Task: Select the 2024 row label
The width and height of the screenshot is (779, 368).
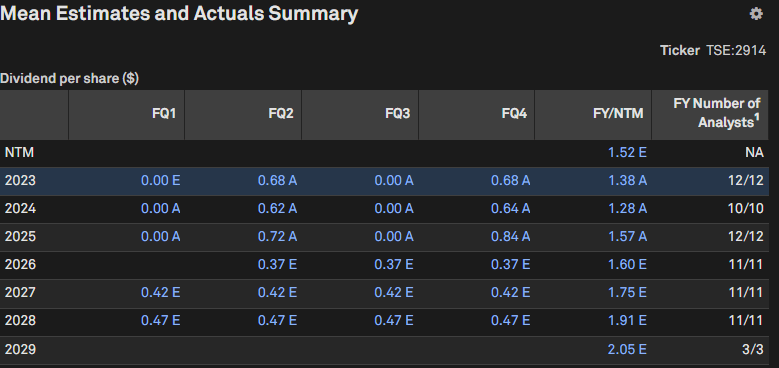Action: point(20,209)
